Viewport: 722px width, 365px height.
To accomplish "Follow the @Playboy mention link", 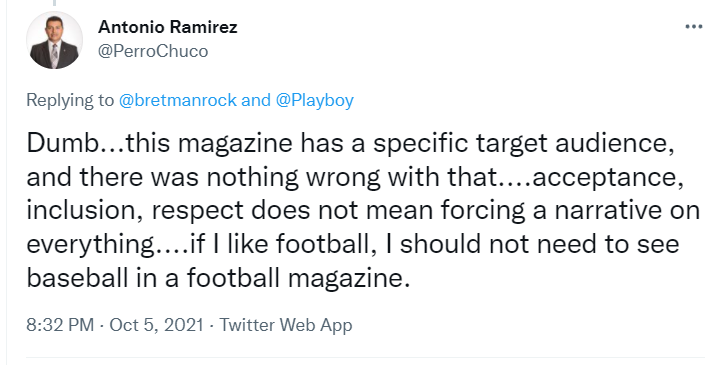I will (x=314, y=100).
